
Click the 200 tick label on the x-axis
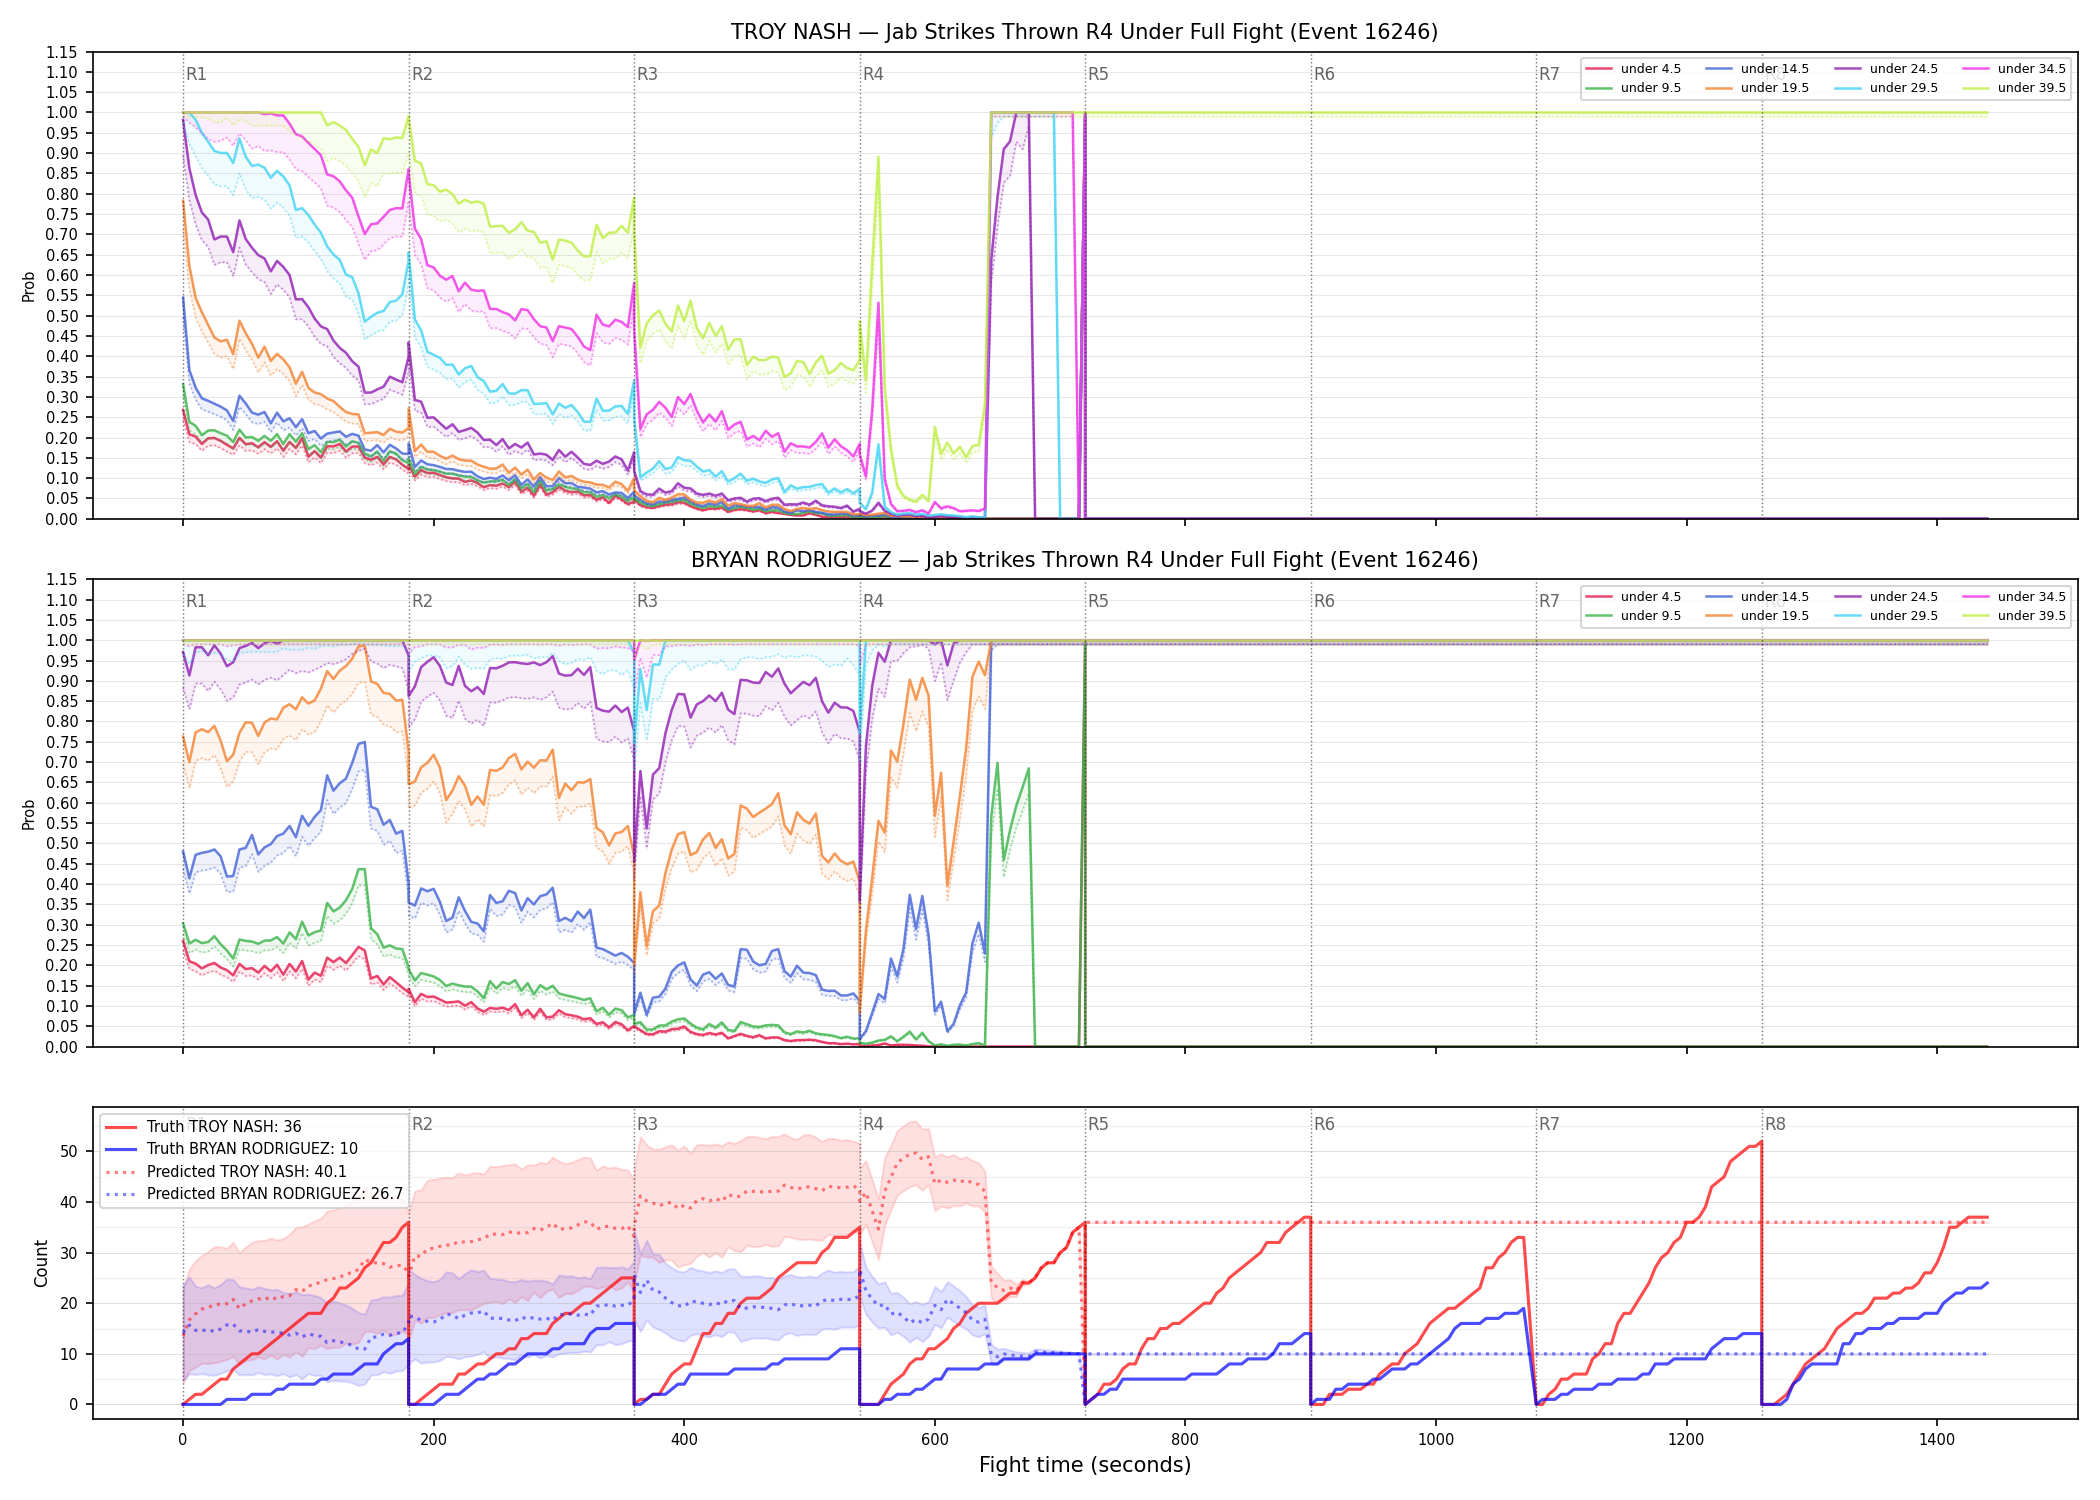(x=433, y=1440)
